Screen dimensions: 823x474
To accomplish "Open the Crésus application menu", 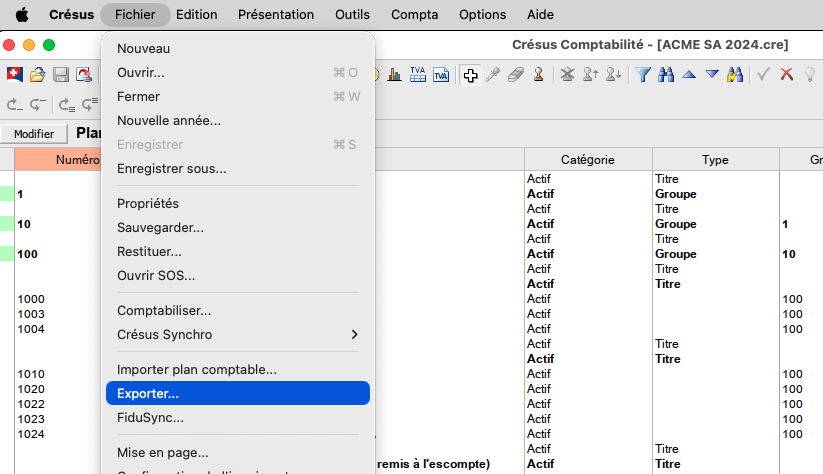I will (x=71, y=15).
